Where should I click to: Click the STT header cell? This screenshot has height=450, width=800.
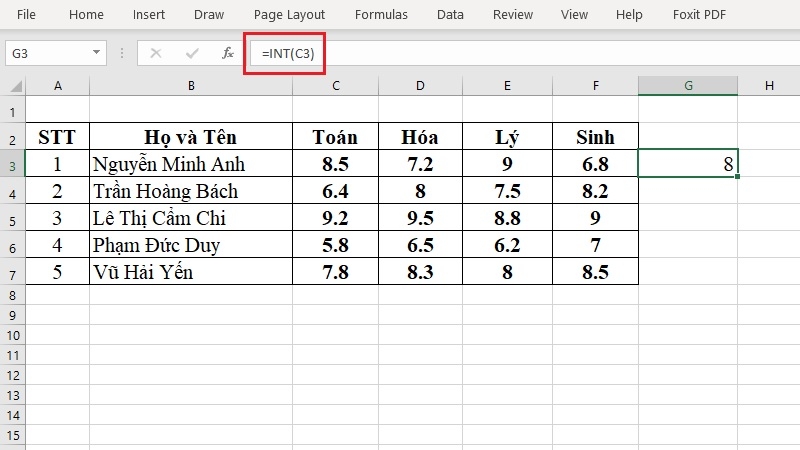pos(58,136)
